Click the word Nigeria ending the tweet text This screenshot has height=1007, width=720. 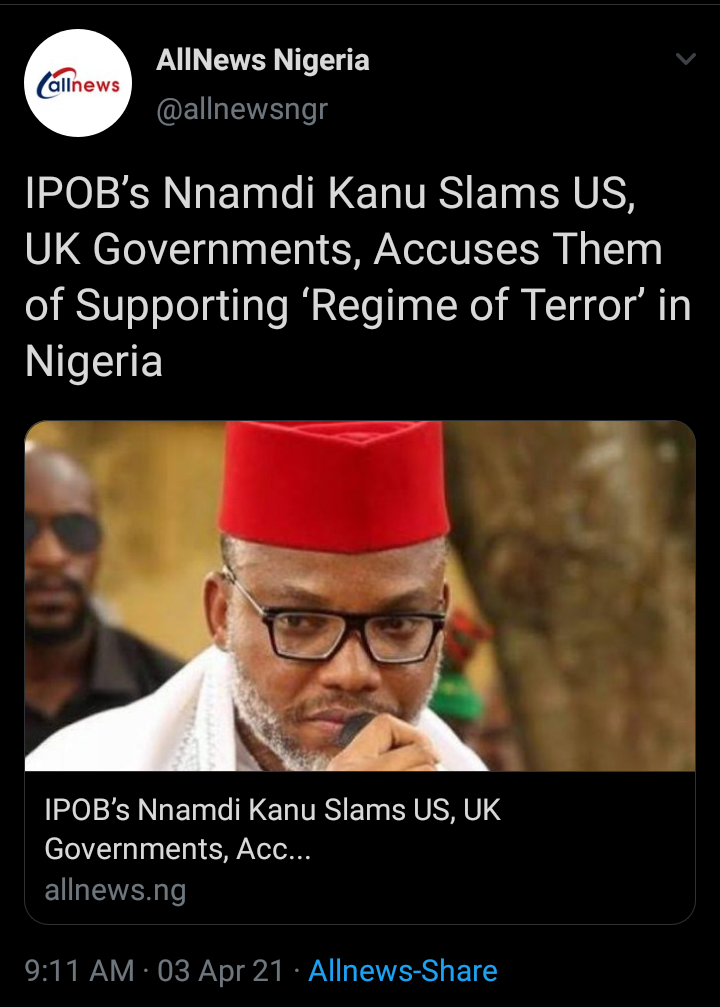coord(94,361)
